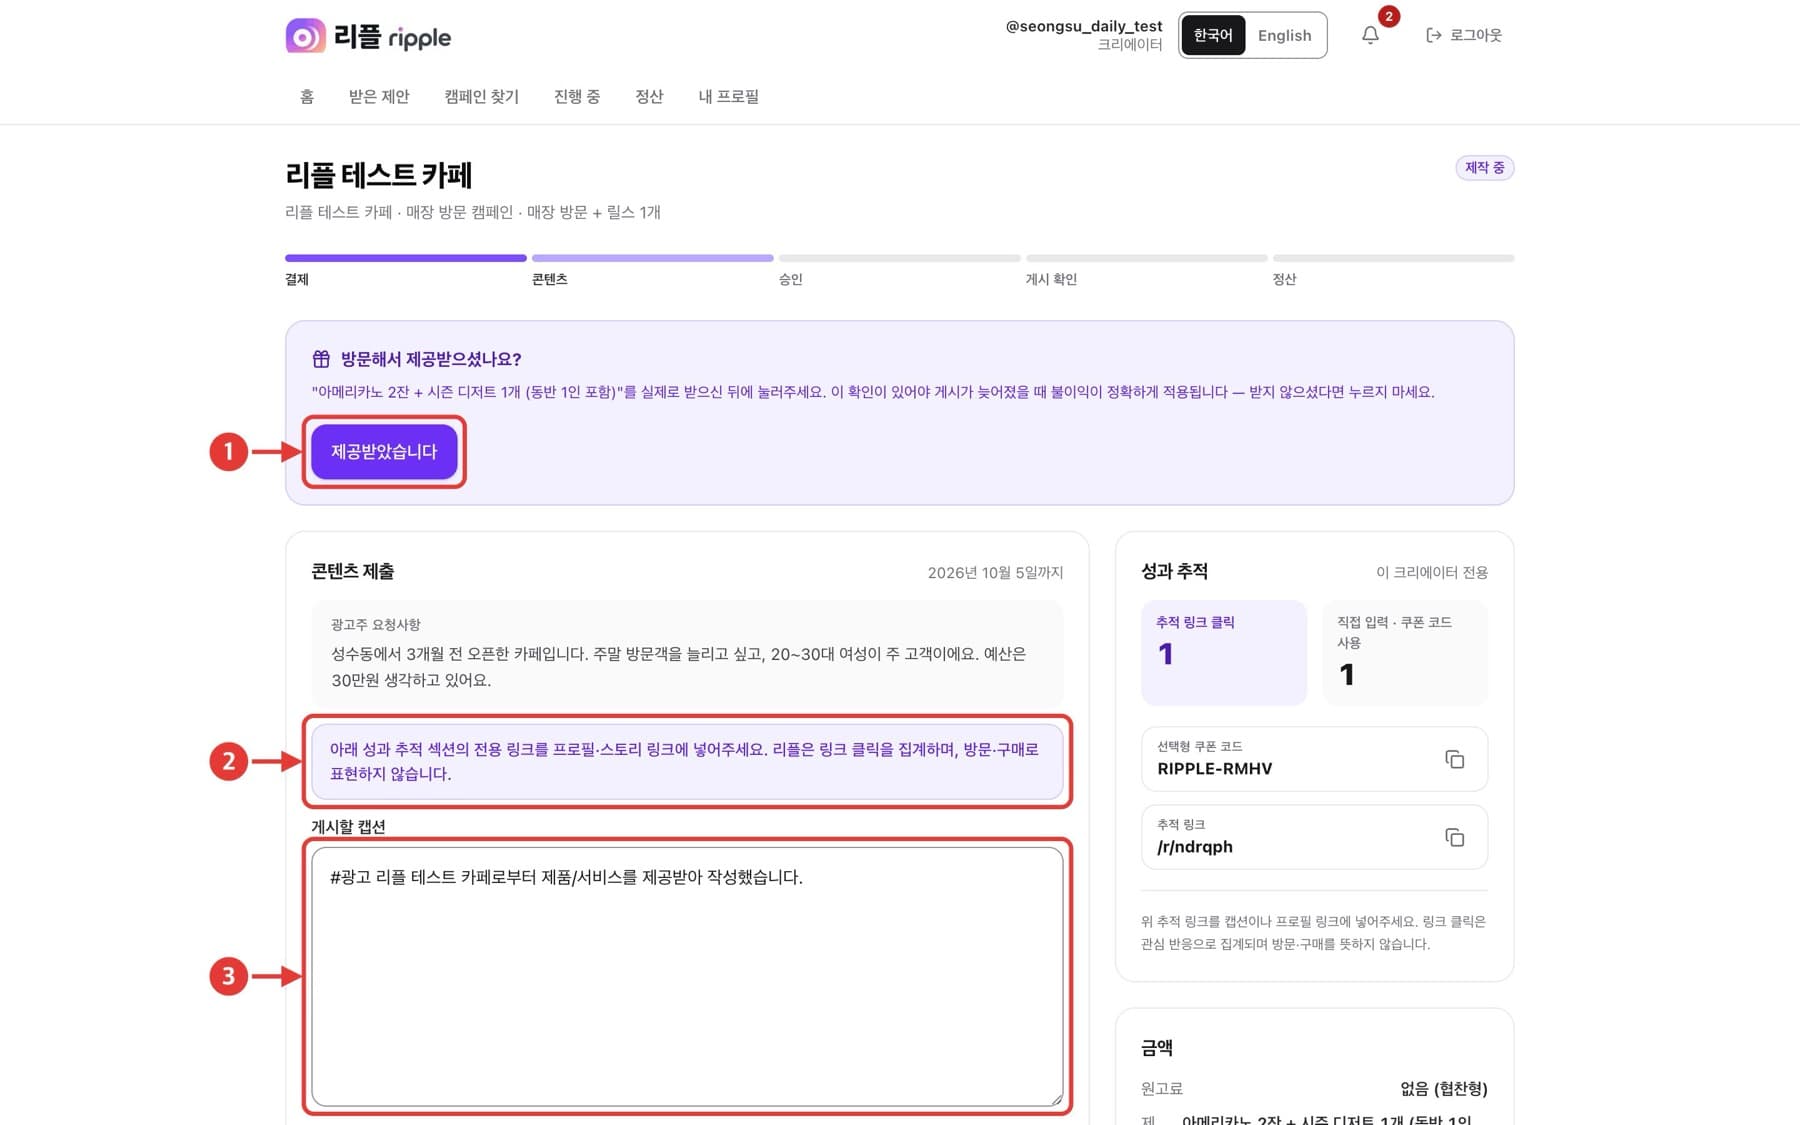Image resolution: width=1800 pixels, height=1125 pixels.
Task: Click the 결제 progress step bar
Action: (x=405, y=258)
